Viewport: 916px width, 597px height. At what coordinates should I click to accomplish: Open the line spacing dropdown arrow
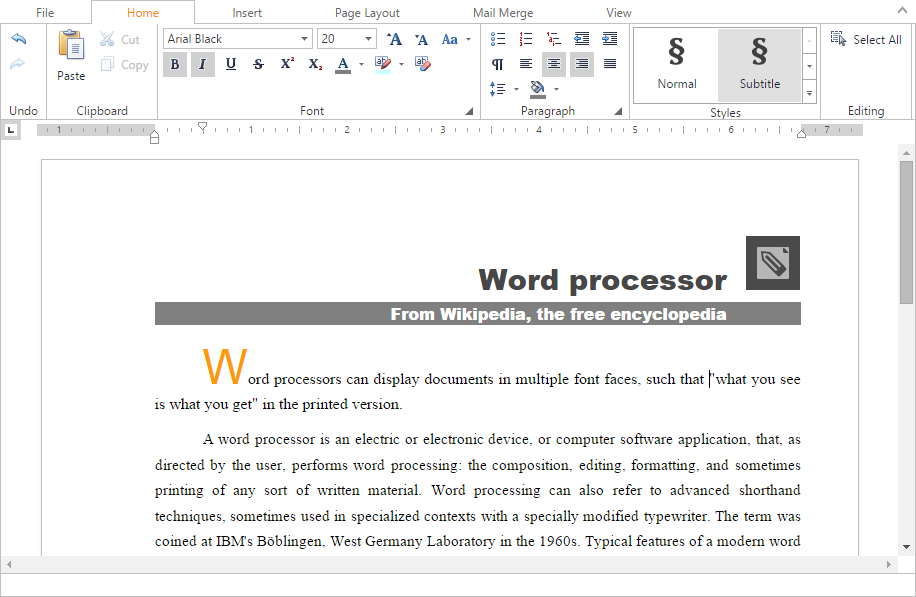(x=516, y=89)
